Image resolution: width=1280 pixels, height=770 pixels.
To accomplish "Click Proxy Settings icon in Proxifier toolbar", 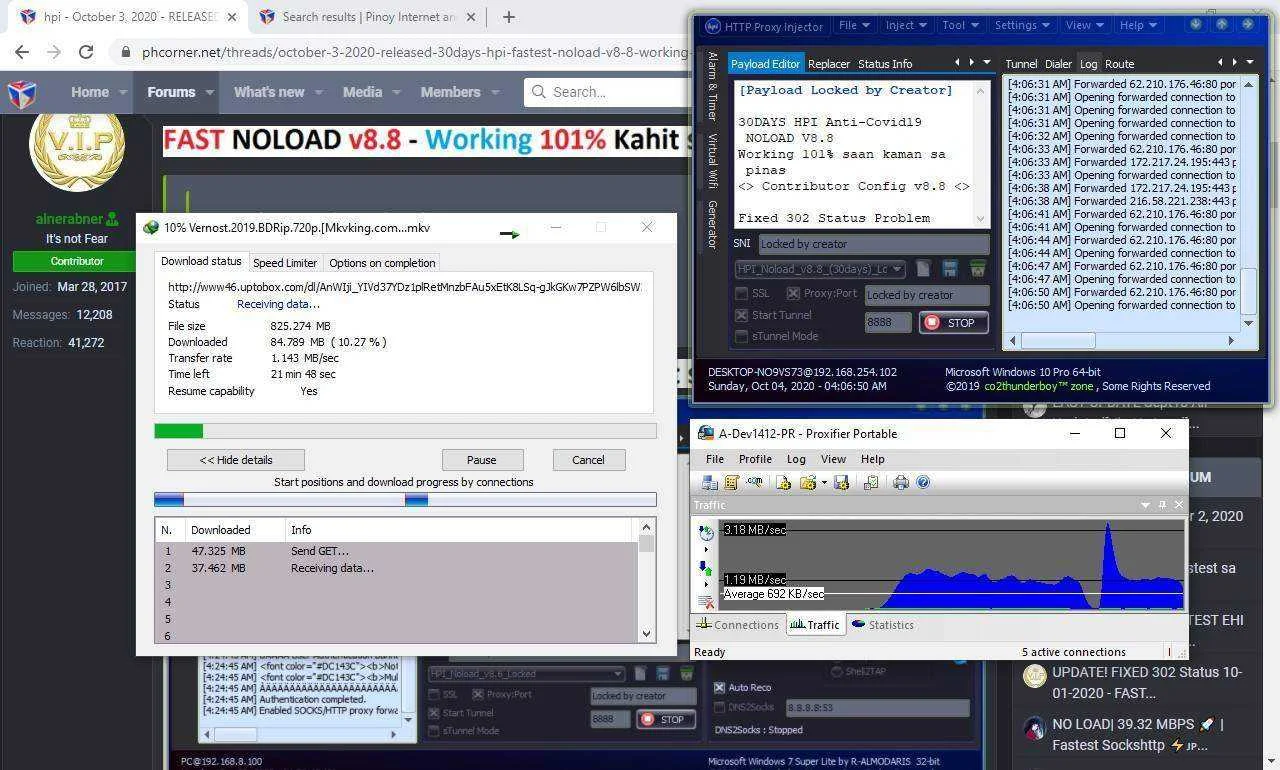I will click(x=710, y=482).
